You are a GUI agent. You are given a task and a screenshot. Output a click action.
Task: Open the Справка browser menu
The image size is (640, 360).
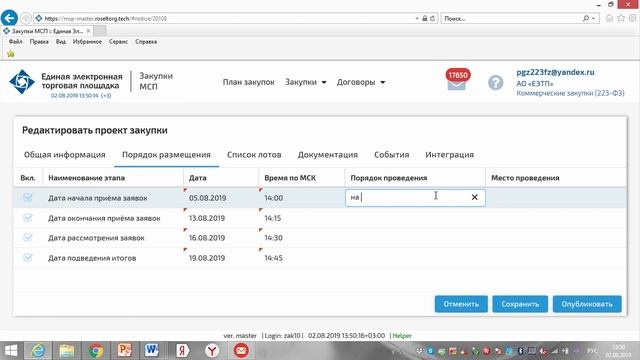coord(146,42)
